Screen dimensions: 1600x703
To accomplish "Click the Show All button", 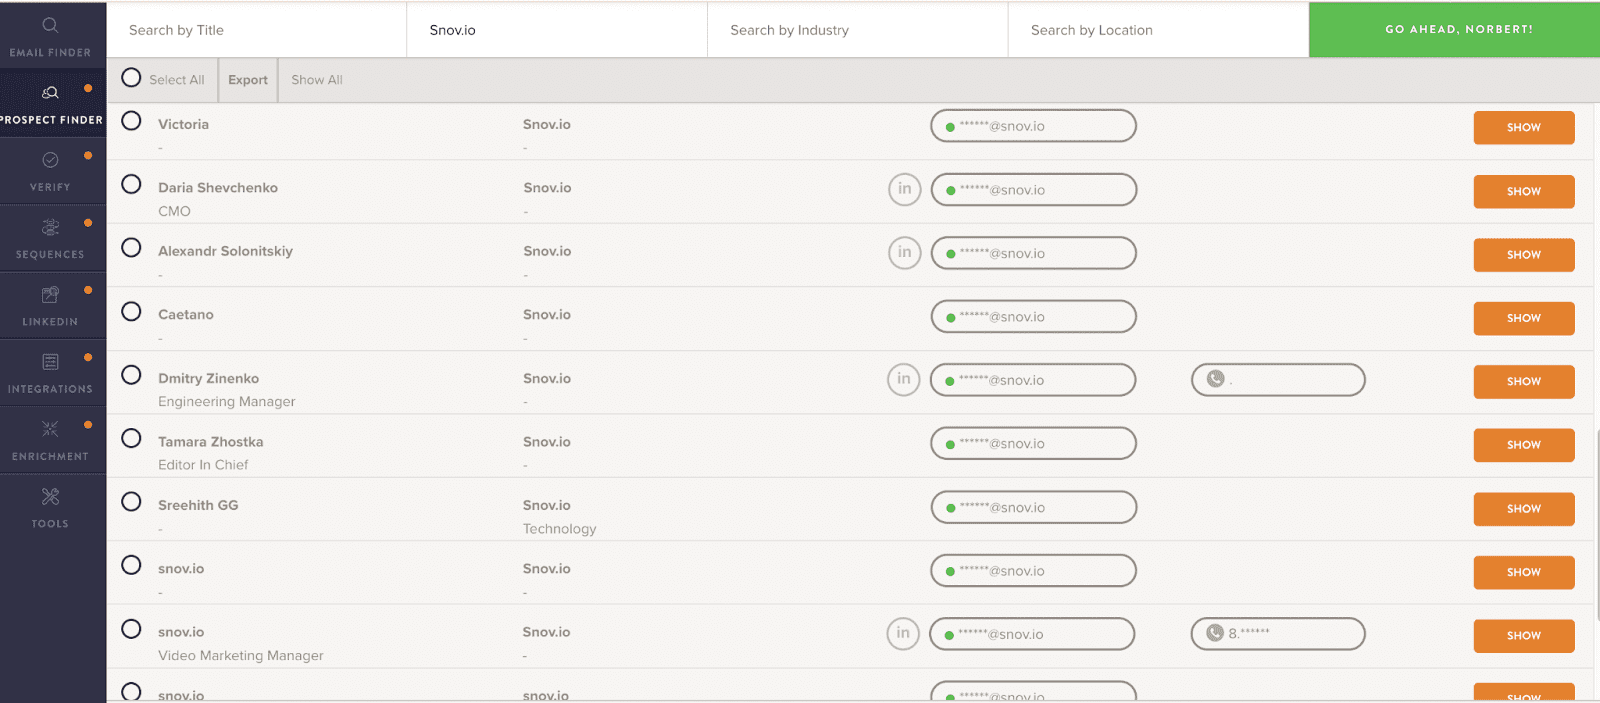I will tap(317, 80).
